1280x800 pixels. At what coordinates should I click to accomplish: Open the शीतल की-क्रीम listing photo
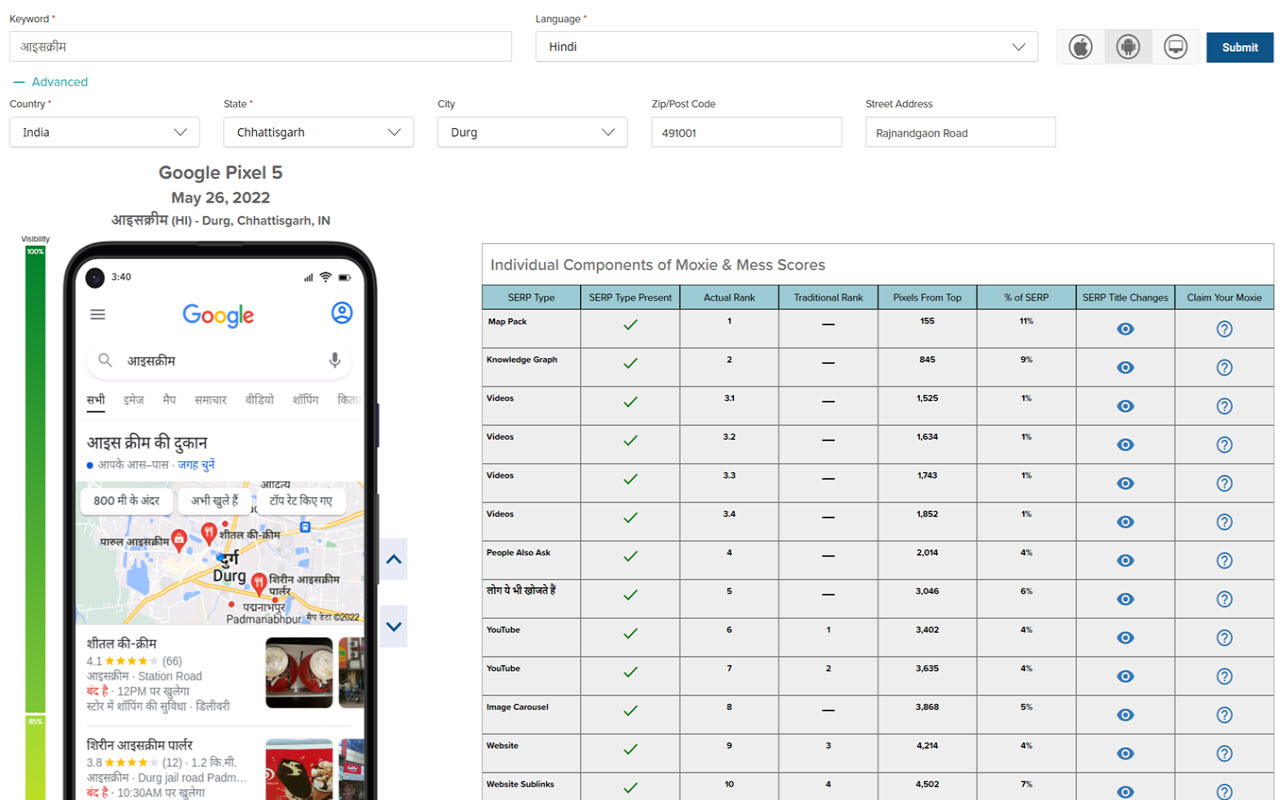[299, 673]
